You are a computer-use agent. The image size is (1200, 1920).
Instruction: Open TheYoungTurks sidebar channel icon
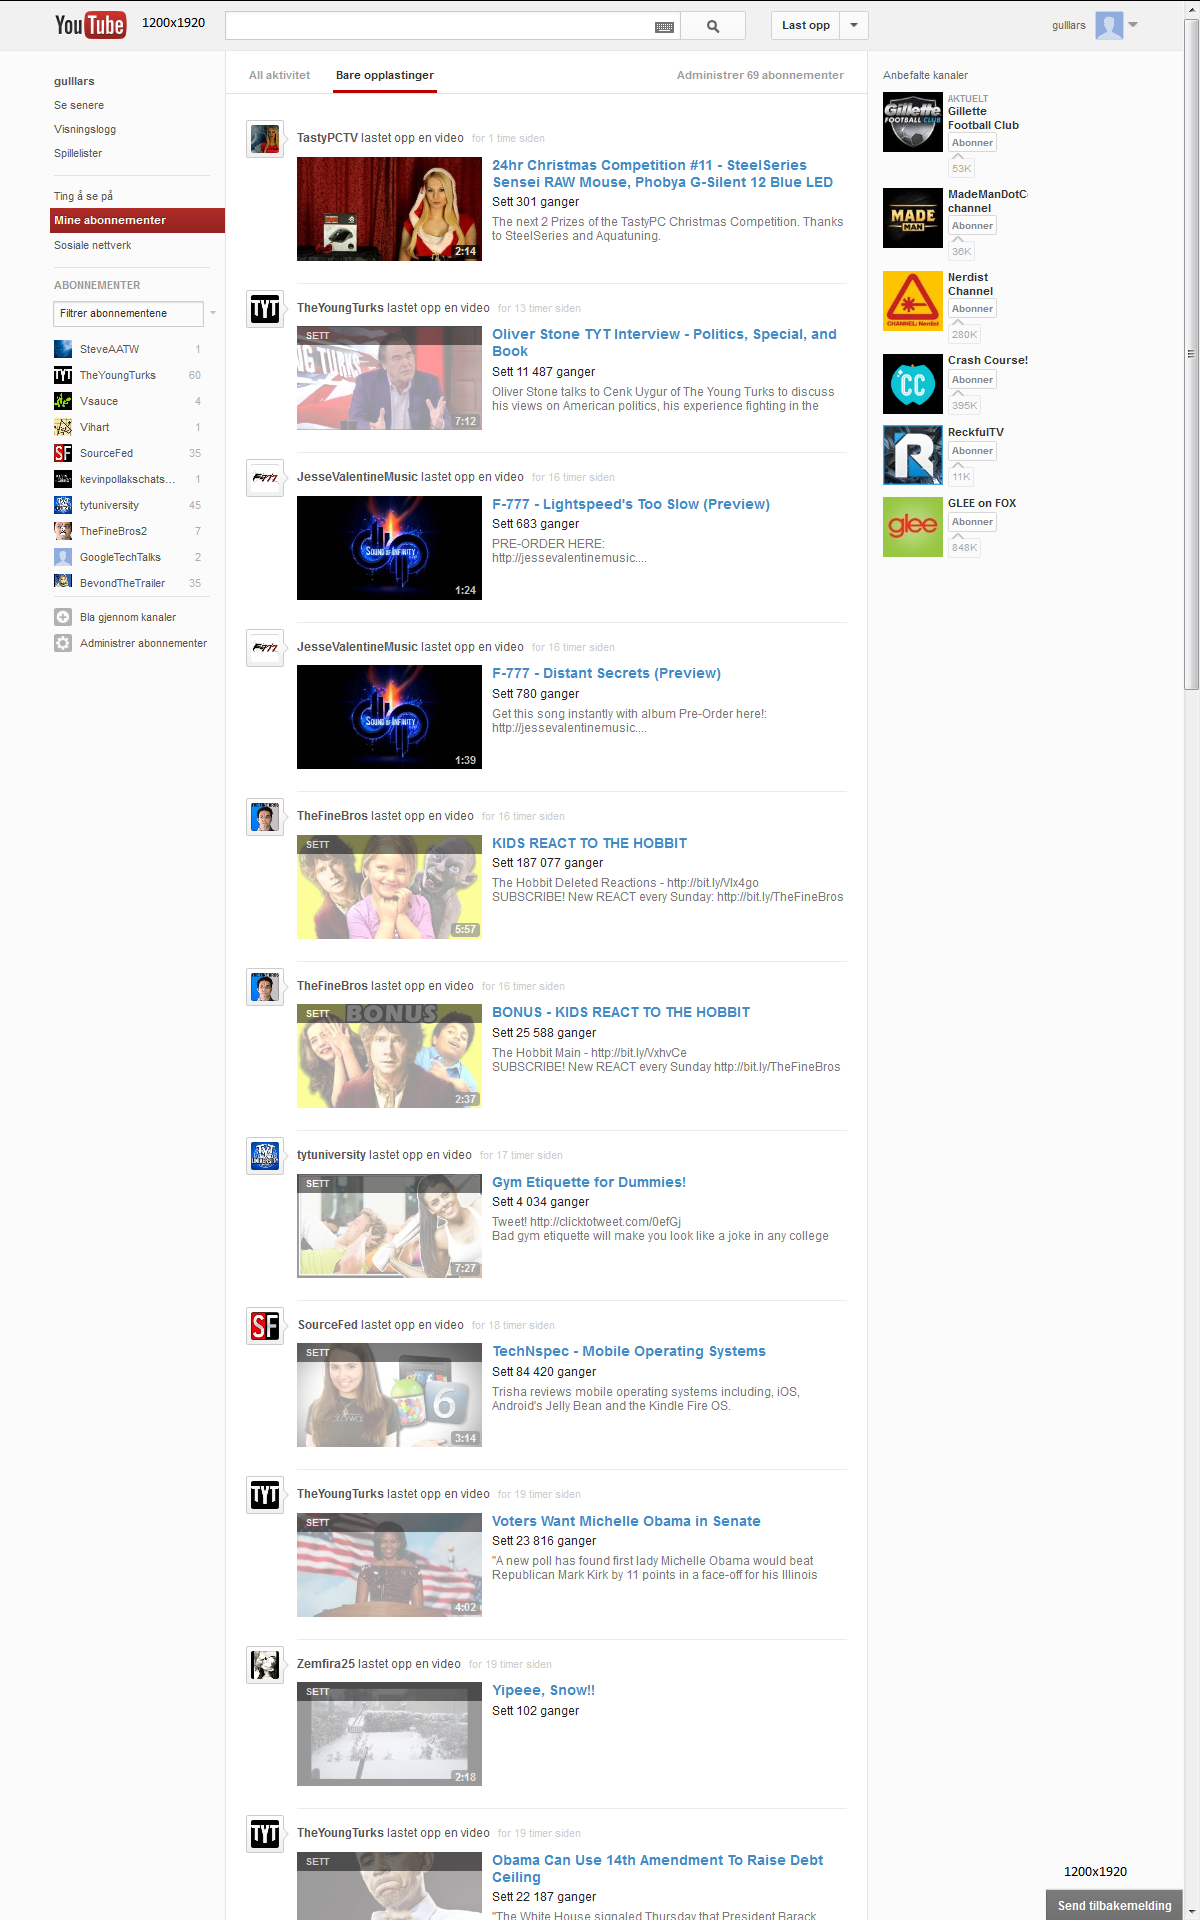(63, 375)
